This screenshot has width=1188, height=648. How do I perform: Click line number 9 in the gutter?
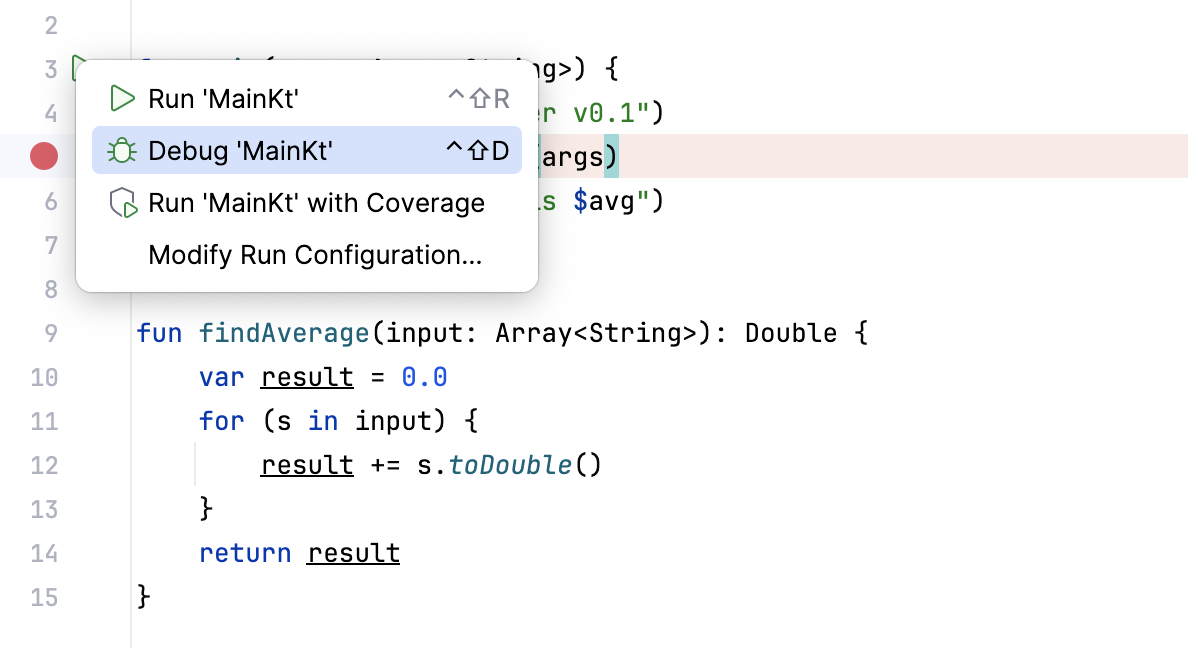click(51, 333)
